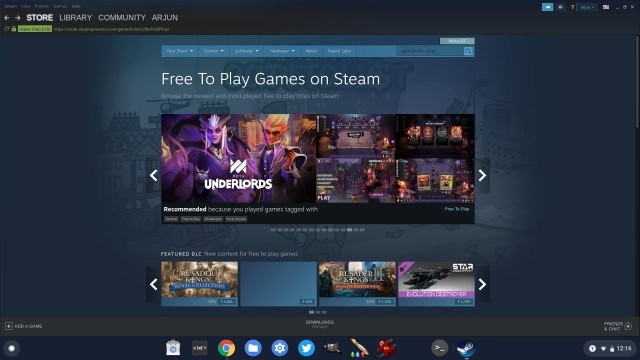Show next item in main carousel

[482, 175]
